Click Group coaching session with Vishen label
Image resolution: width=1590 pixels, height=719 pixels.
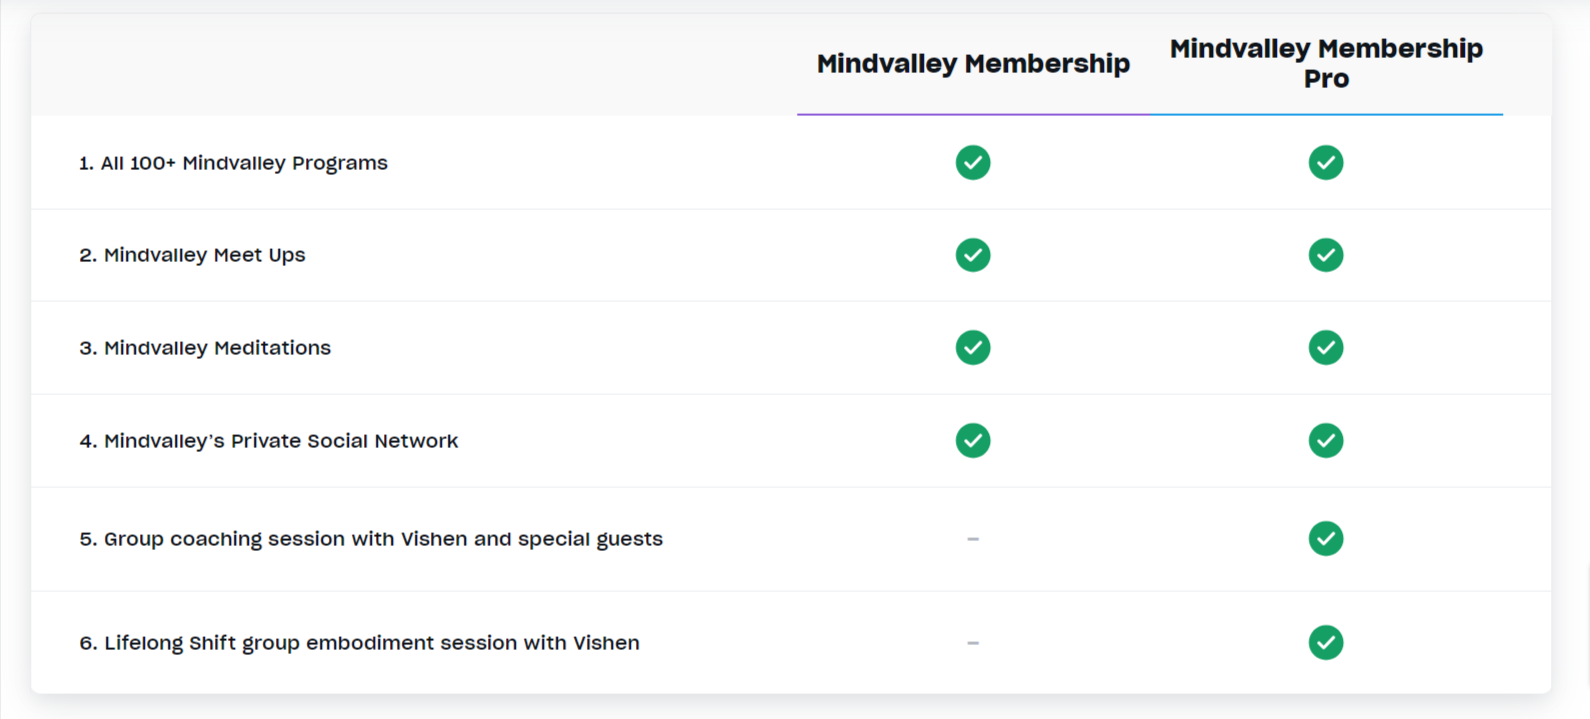(371, 539)
